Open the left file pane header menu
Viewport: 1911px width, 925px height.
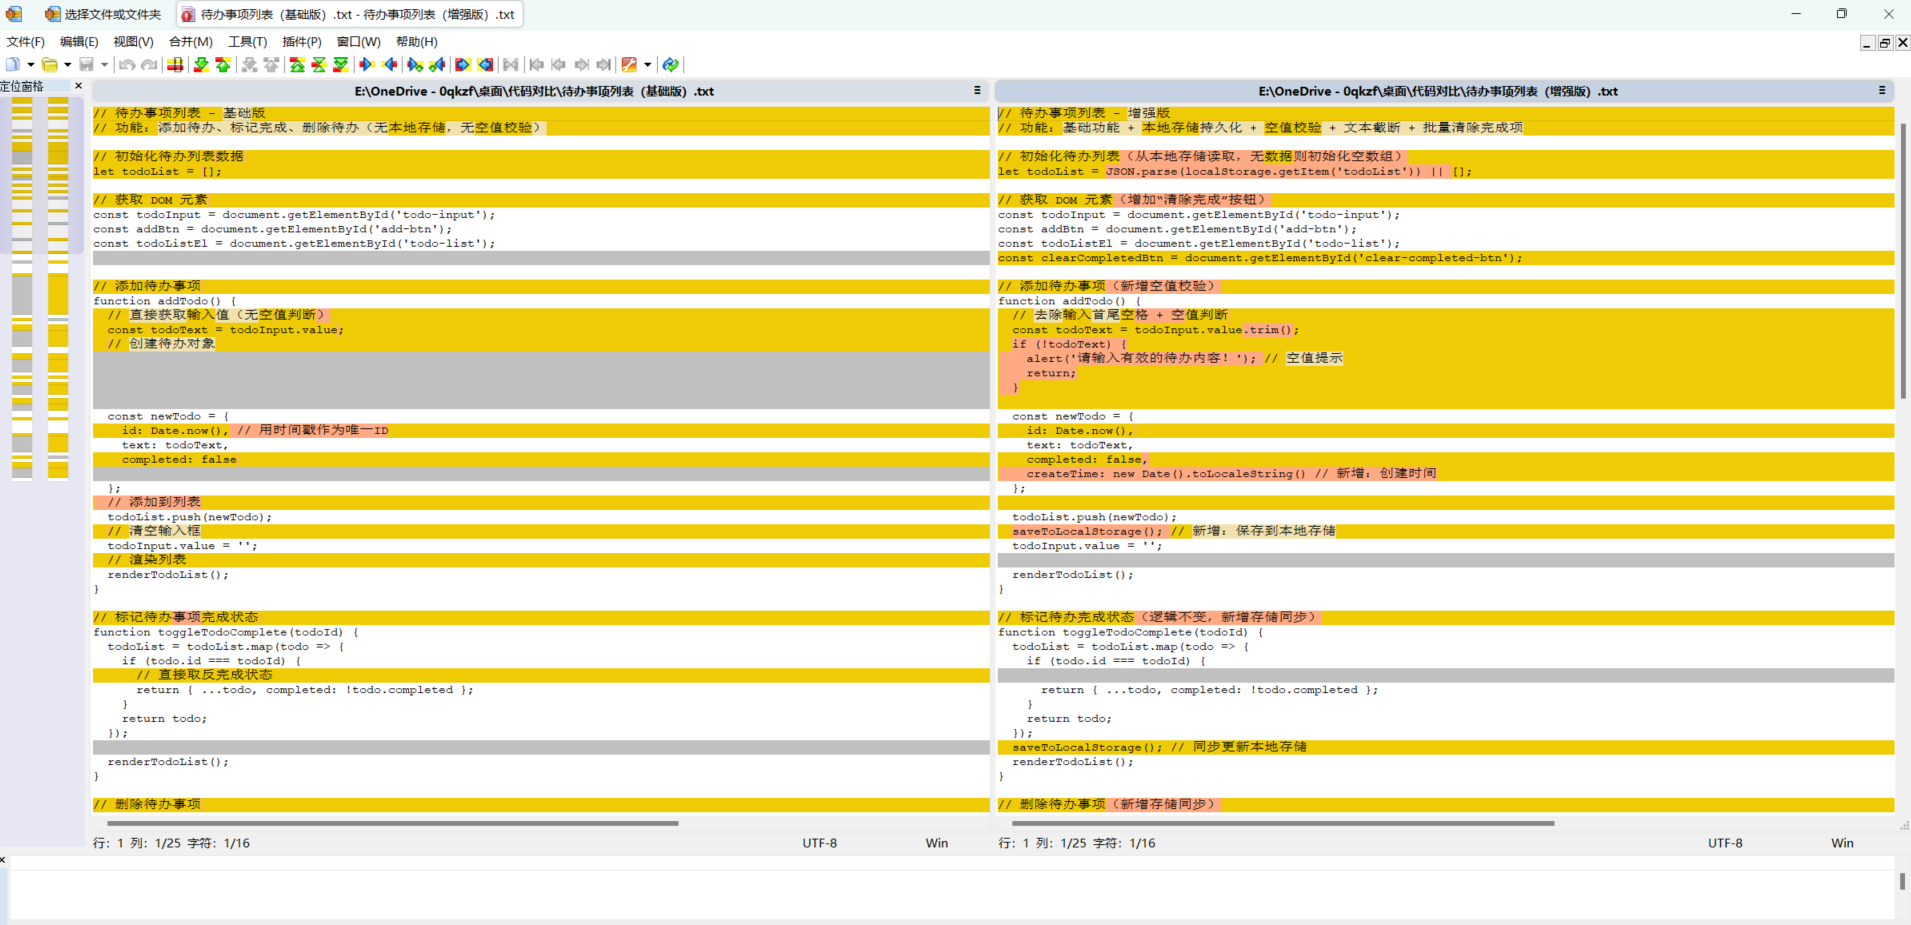[x=977, y=90]
